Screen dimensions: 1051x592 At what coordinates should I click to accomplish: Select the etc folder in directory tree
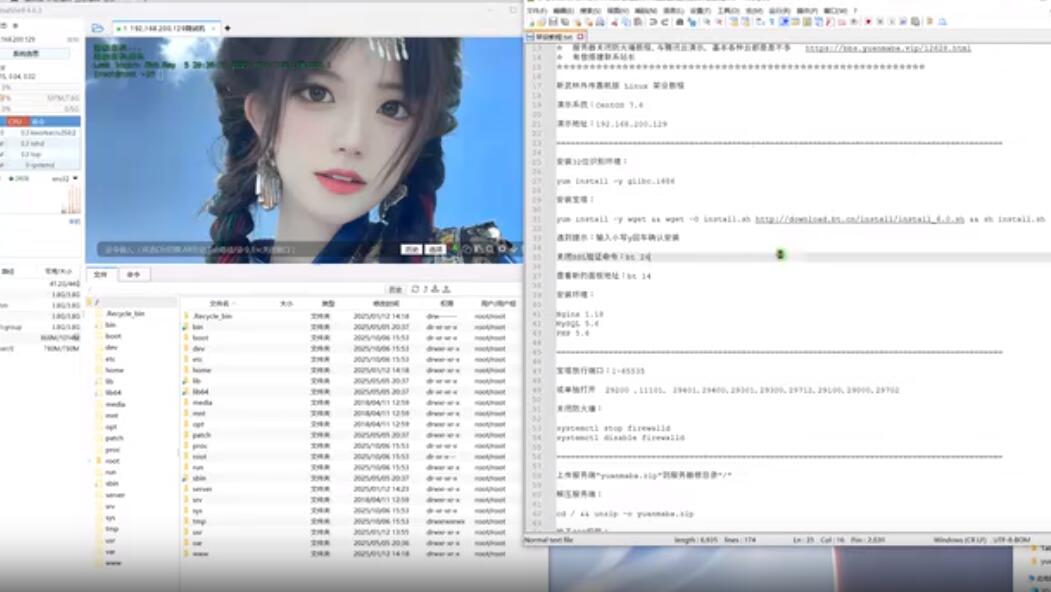pyautogui.click(x=111, y=358)
